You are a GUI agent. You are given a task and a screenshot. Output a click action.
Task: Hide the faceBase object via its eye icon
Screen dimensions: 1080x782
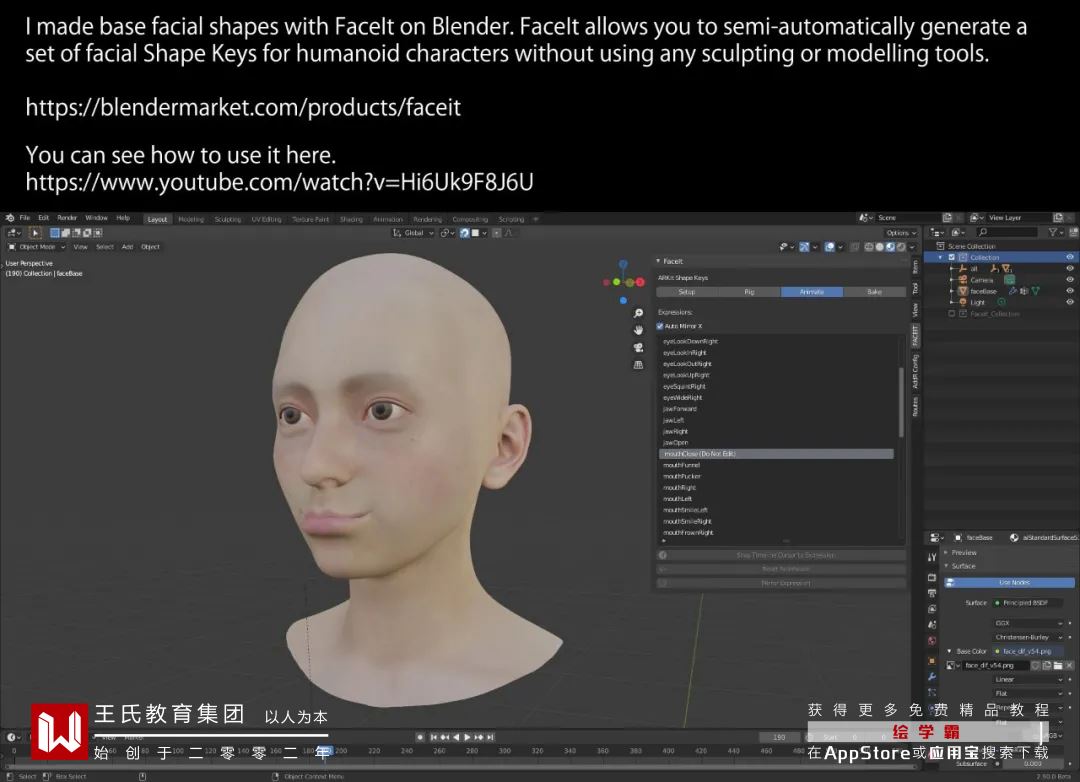coord(1070,291)
